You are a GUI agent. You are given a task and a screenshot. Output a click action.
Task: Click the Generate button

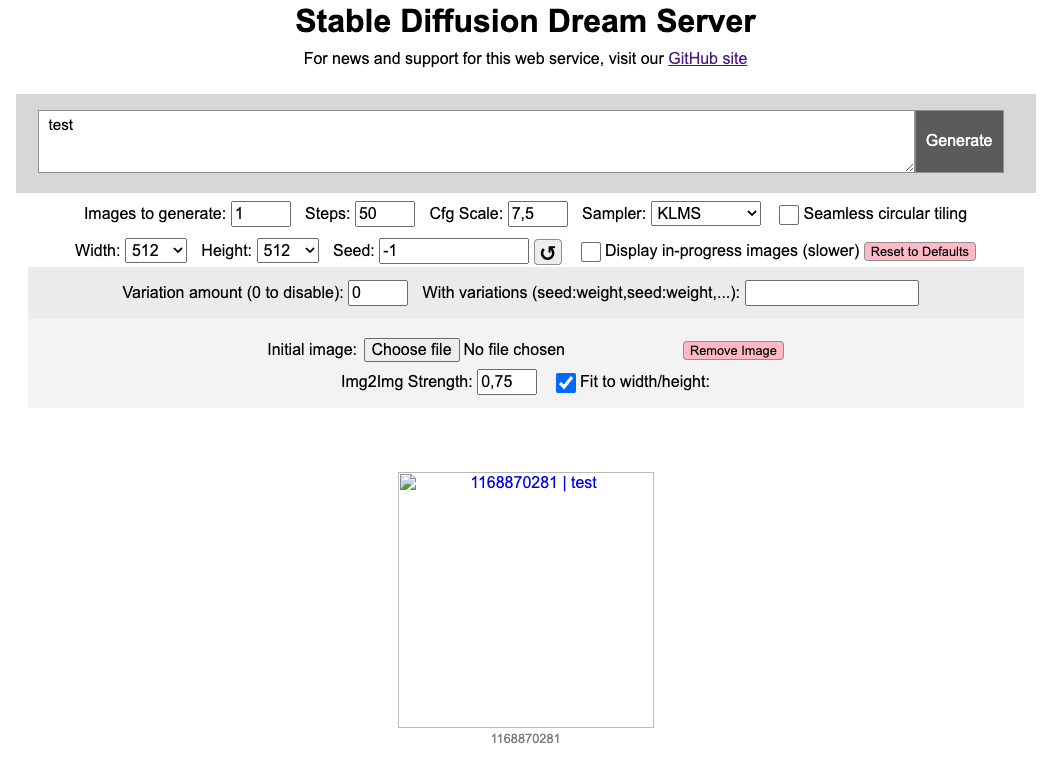click(959, 141)
